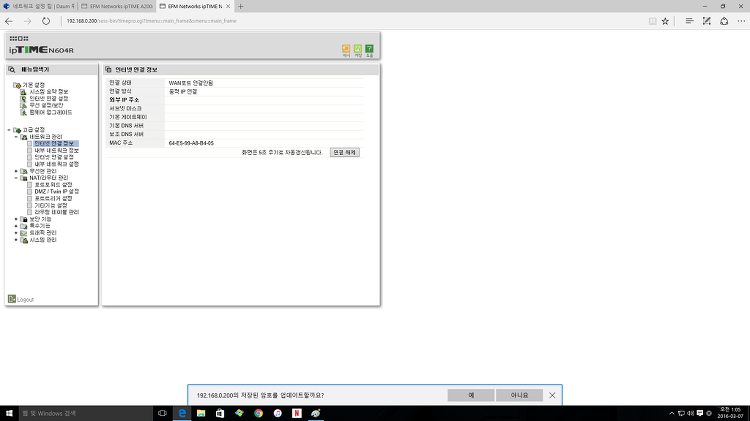Click the MAC address value 64-E5-99-A8-B4-65
750x421 pixels.
coord(191,143)
